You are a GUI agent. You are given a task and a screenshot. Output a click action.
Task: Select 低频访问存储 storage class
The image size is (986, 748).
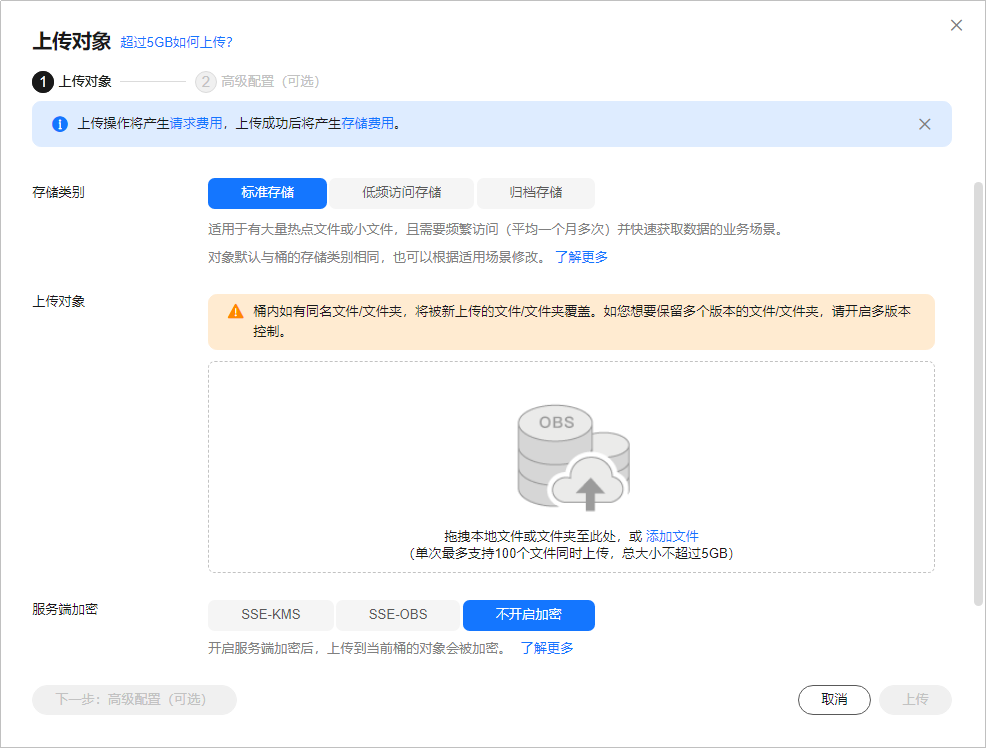click(401, 193)
